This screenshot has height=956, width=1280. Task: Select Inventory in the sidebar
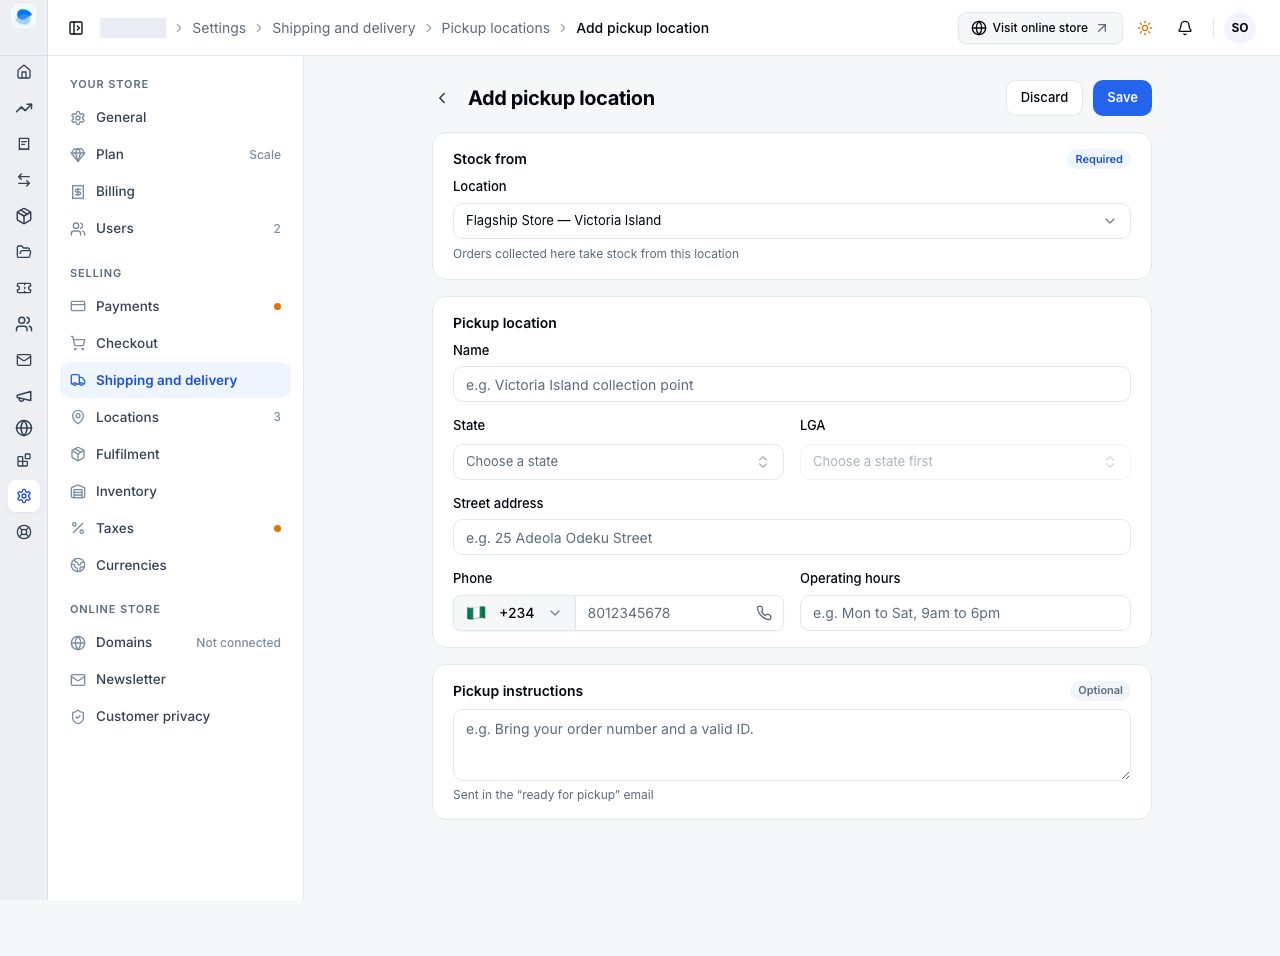click(176, 492)
